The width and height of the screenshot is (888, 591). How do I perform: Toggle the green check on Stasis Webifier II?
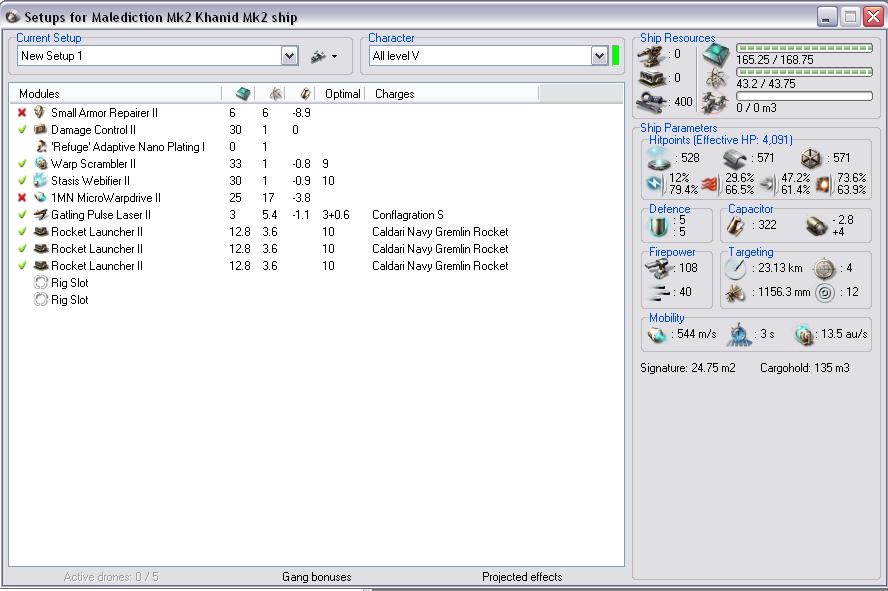pyautogui.click(x=22, y=181)
